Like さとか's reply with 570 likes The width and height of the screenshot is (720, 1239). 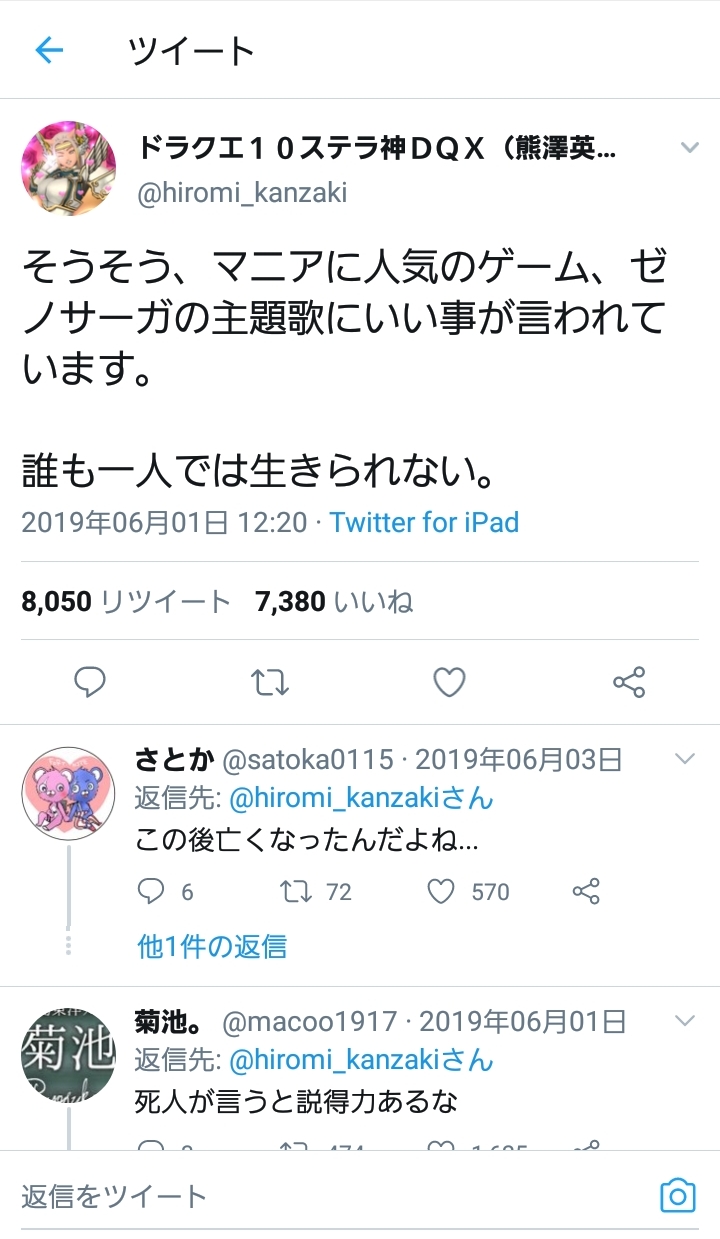pyautogui.click(x=441, y=891)
